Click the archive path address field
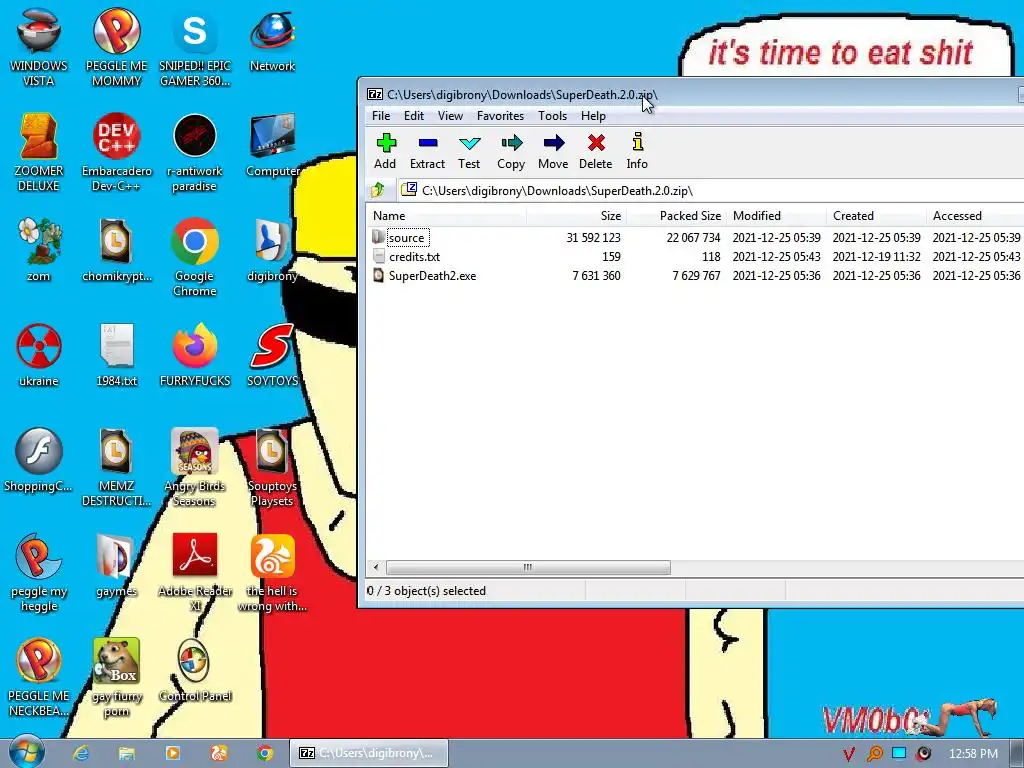The image size is (1024, 768). click(x=711, y=190)
